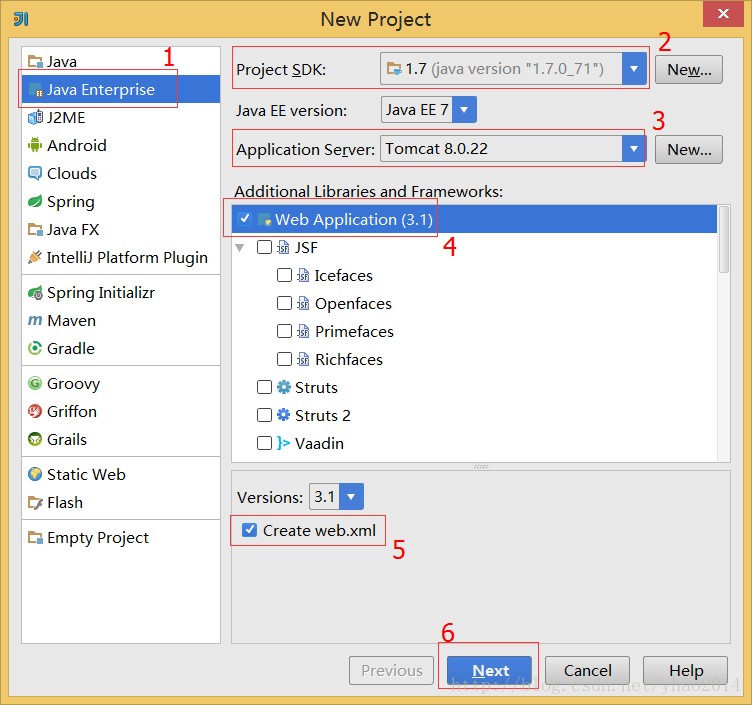Click the Maven m icon

[x=35, y=320]
